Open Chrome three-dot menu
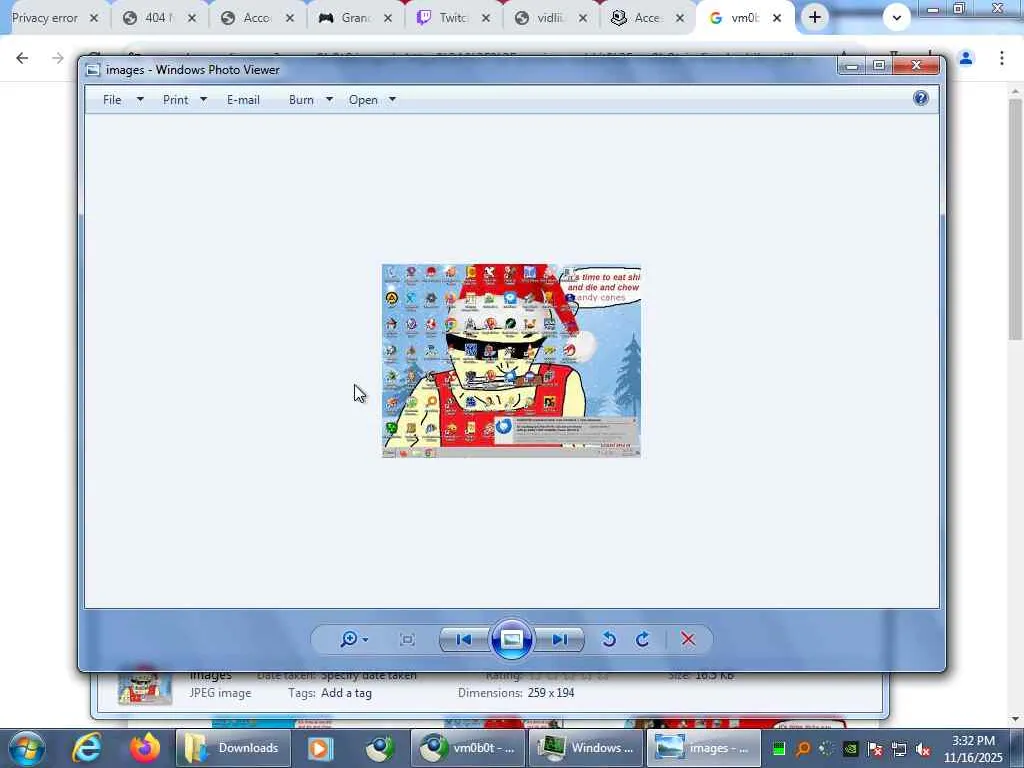 (1002, 58)
